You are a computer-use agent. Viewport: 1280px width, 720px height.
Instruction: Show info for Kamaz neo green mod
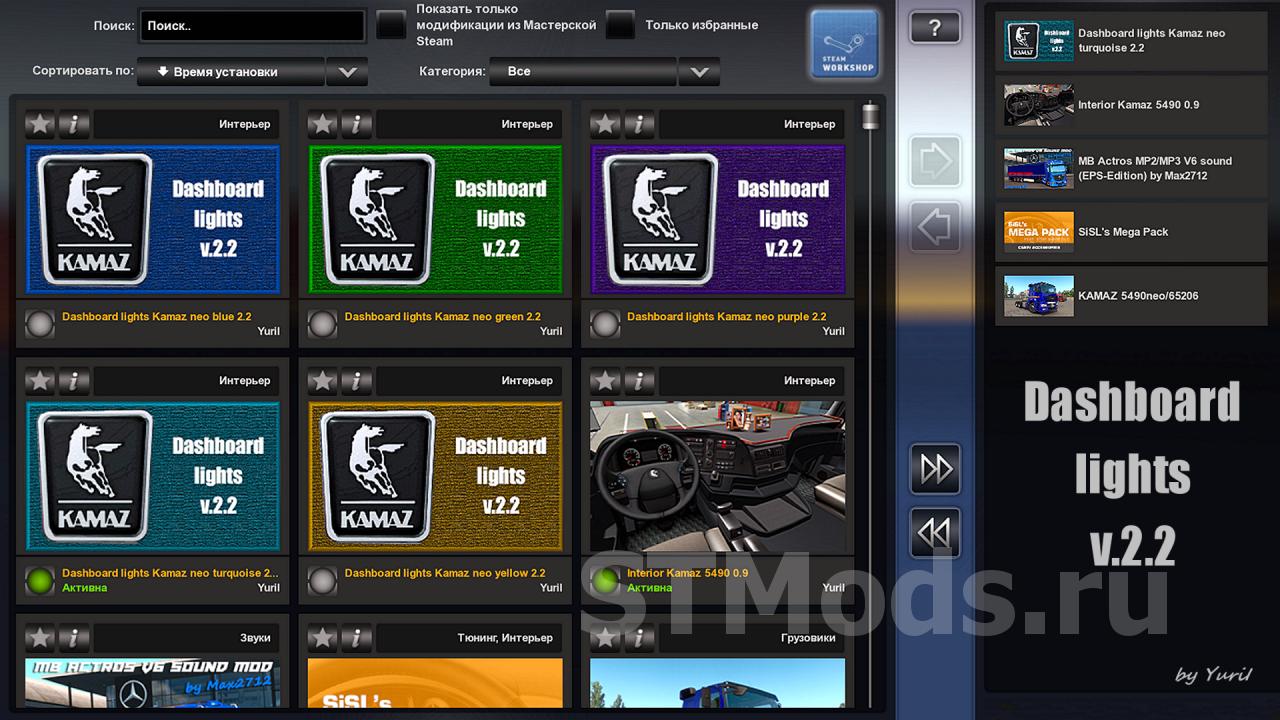pyautogui.click(x=357, y=124)
